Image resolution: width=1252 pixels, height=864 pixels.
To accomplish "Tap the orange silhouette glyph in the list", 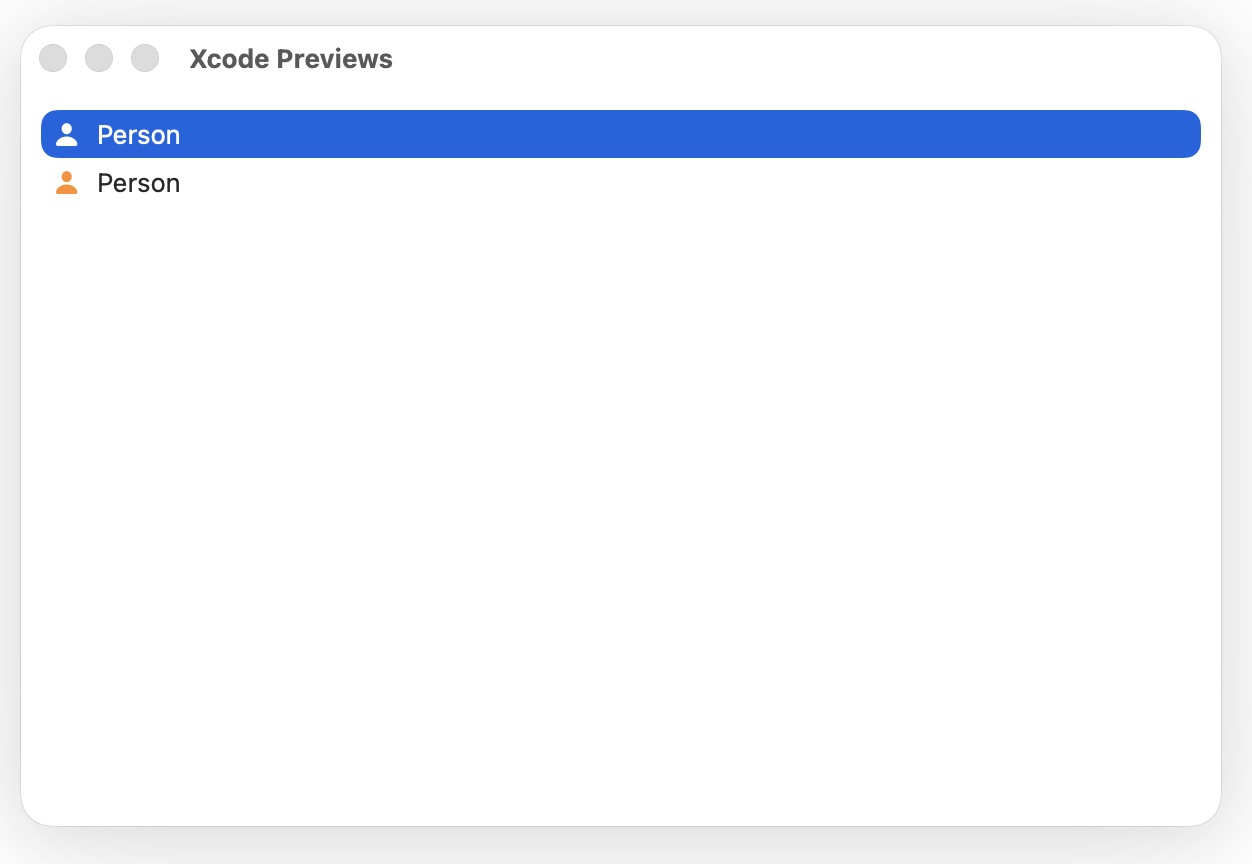I will coord(67,183).
